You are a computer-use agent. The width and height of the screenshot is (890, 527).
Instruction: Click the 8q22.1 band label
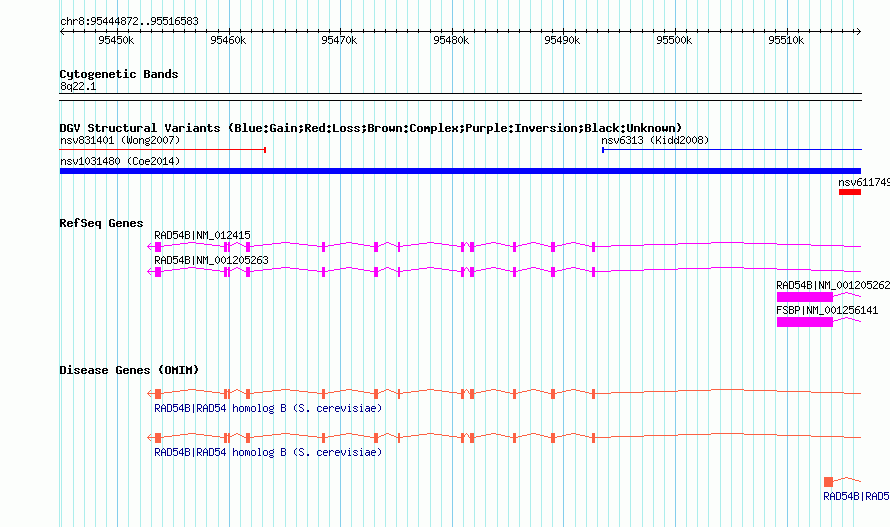tap(78, 87)
